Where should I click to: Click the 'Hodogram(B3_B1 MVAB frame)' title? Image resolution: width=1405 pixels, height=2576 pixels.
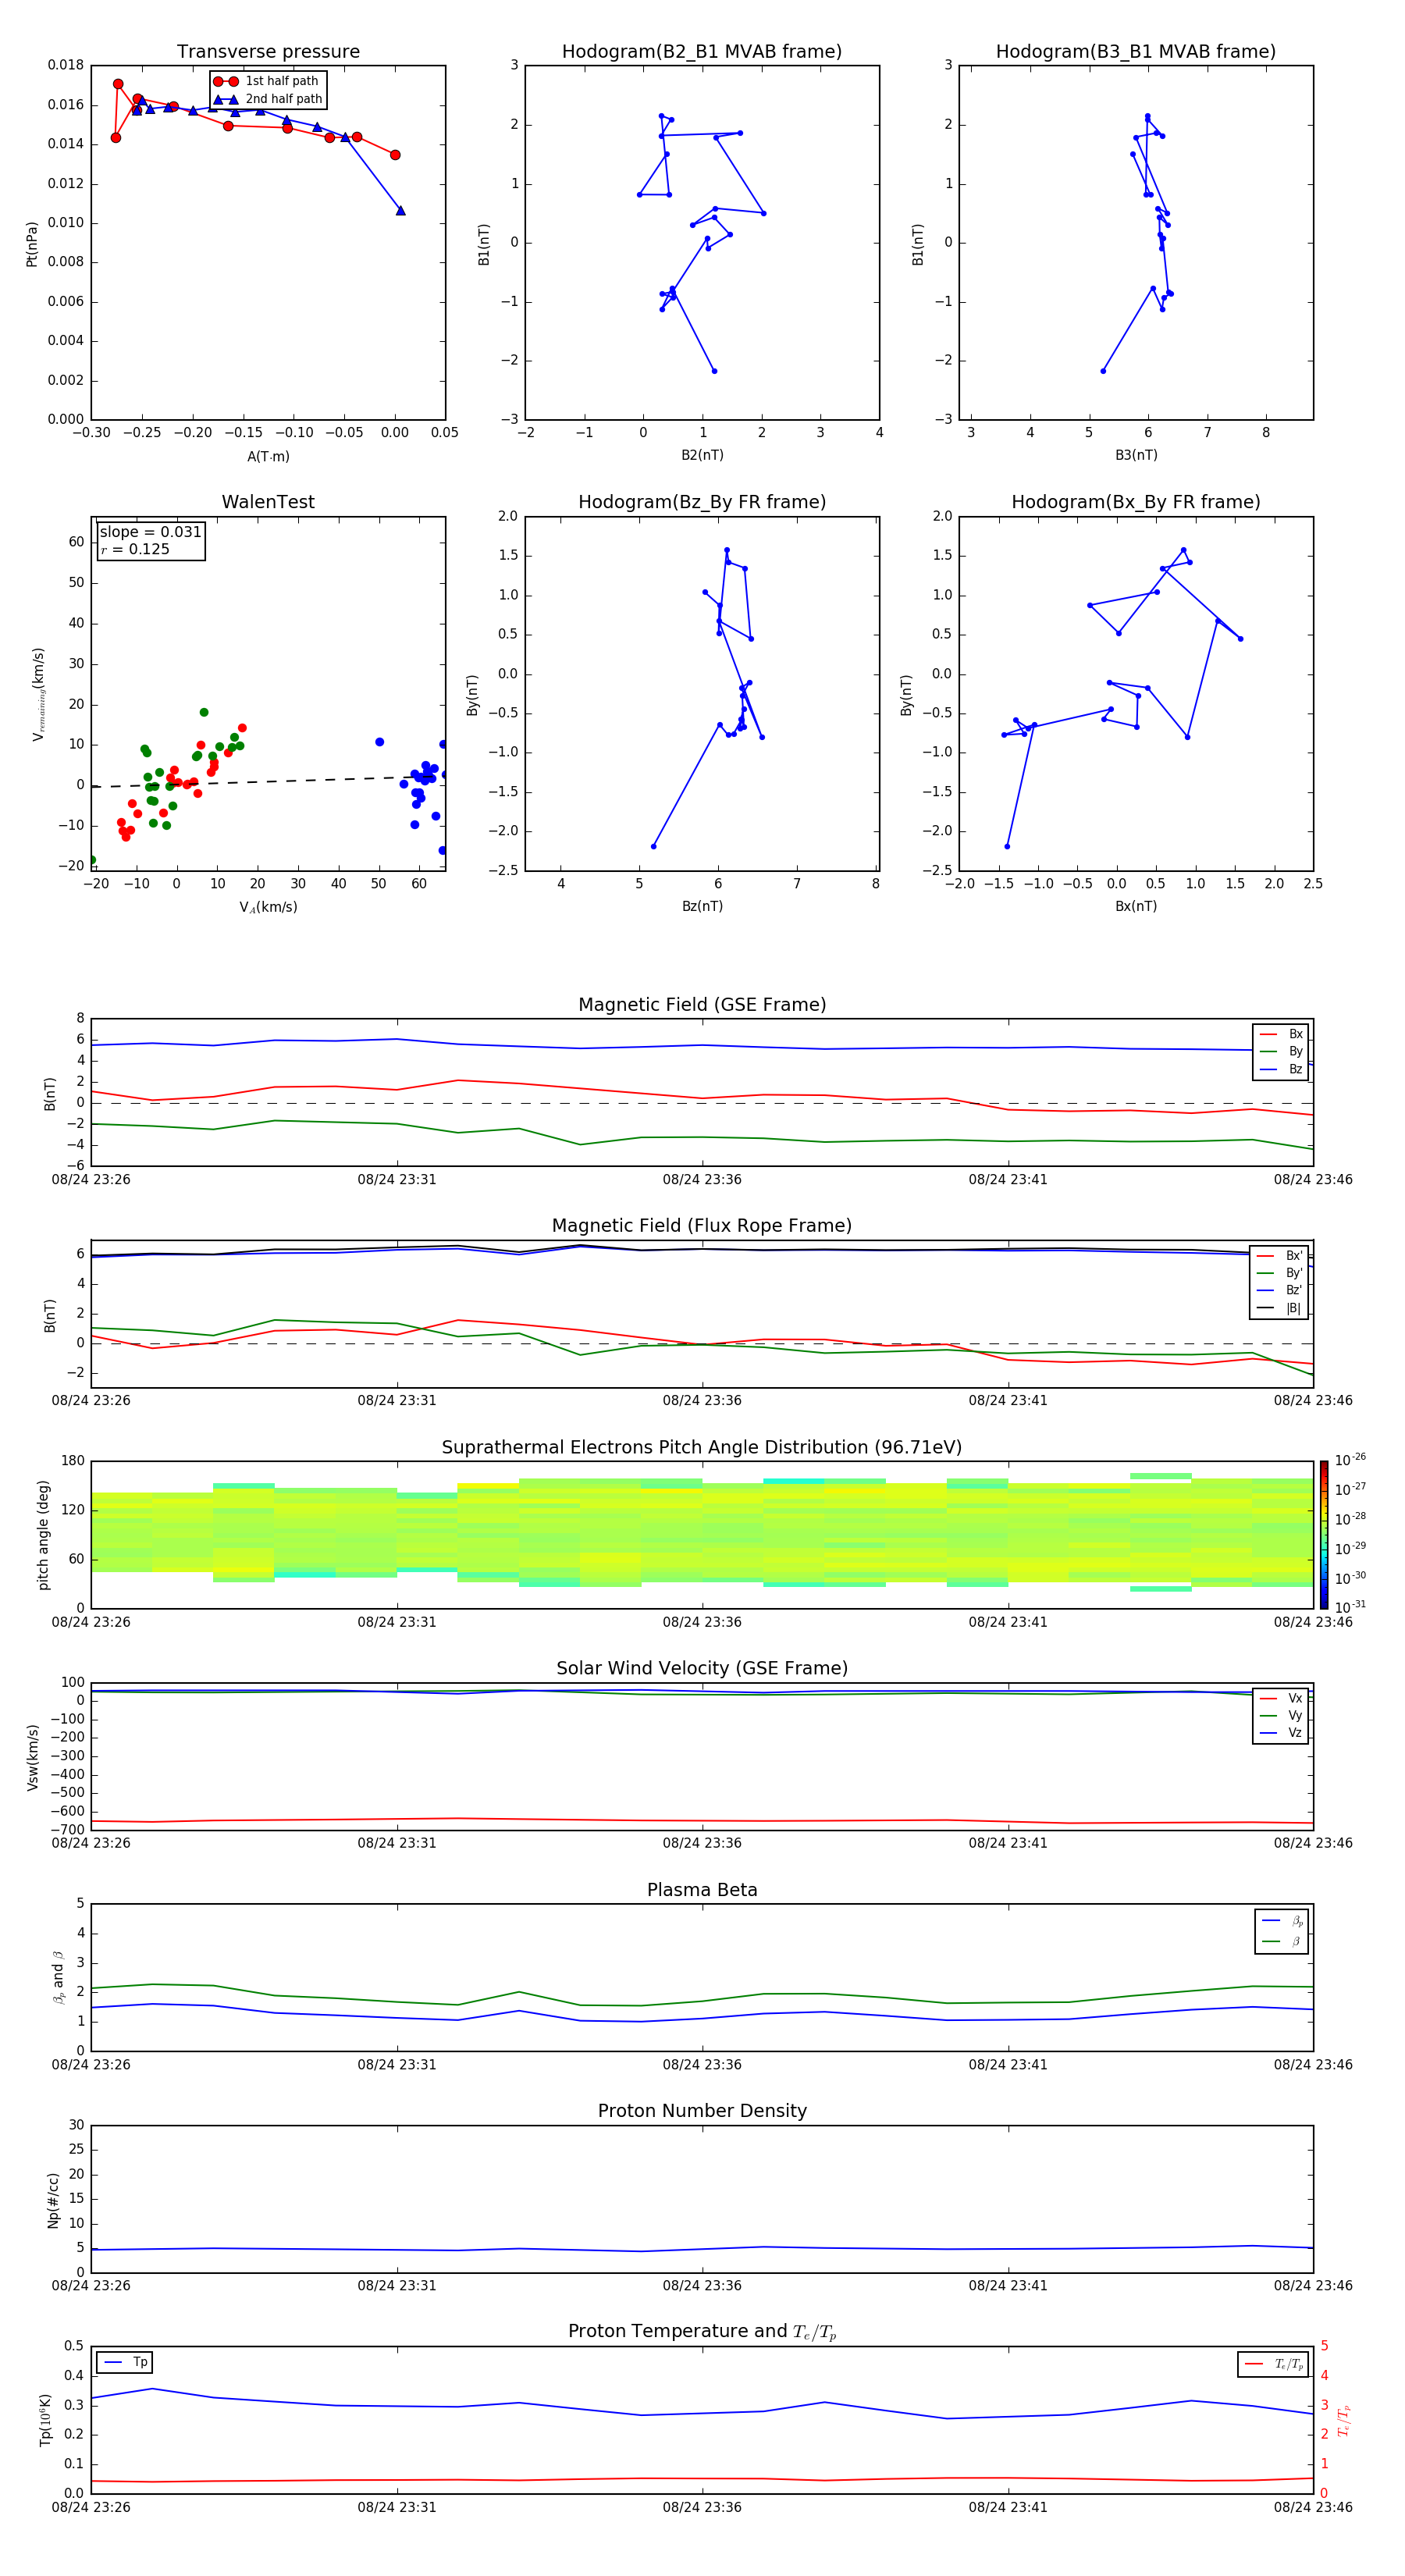pos(1136,52)
